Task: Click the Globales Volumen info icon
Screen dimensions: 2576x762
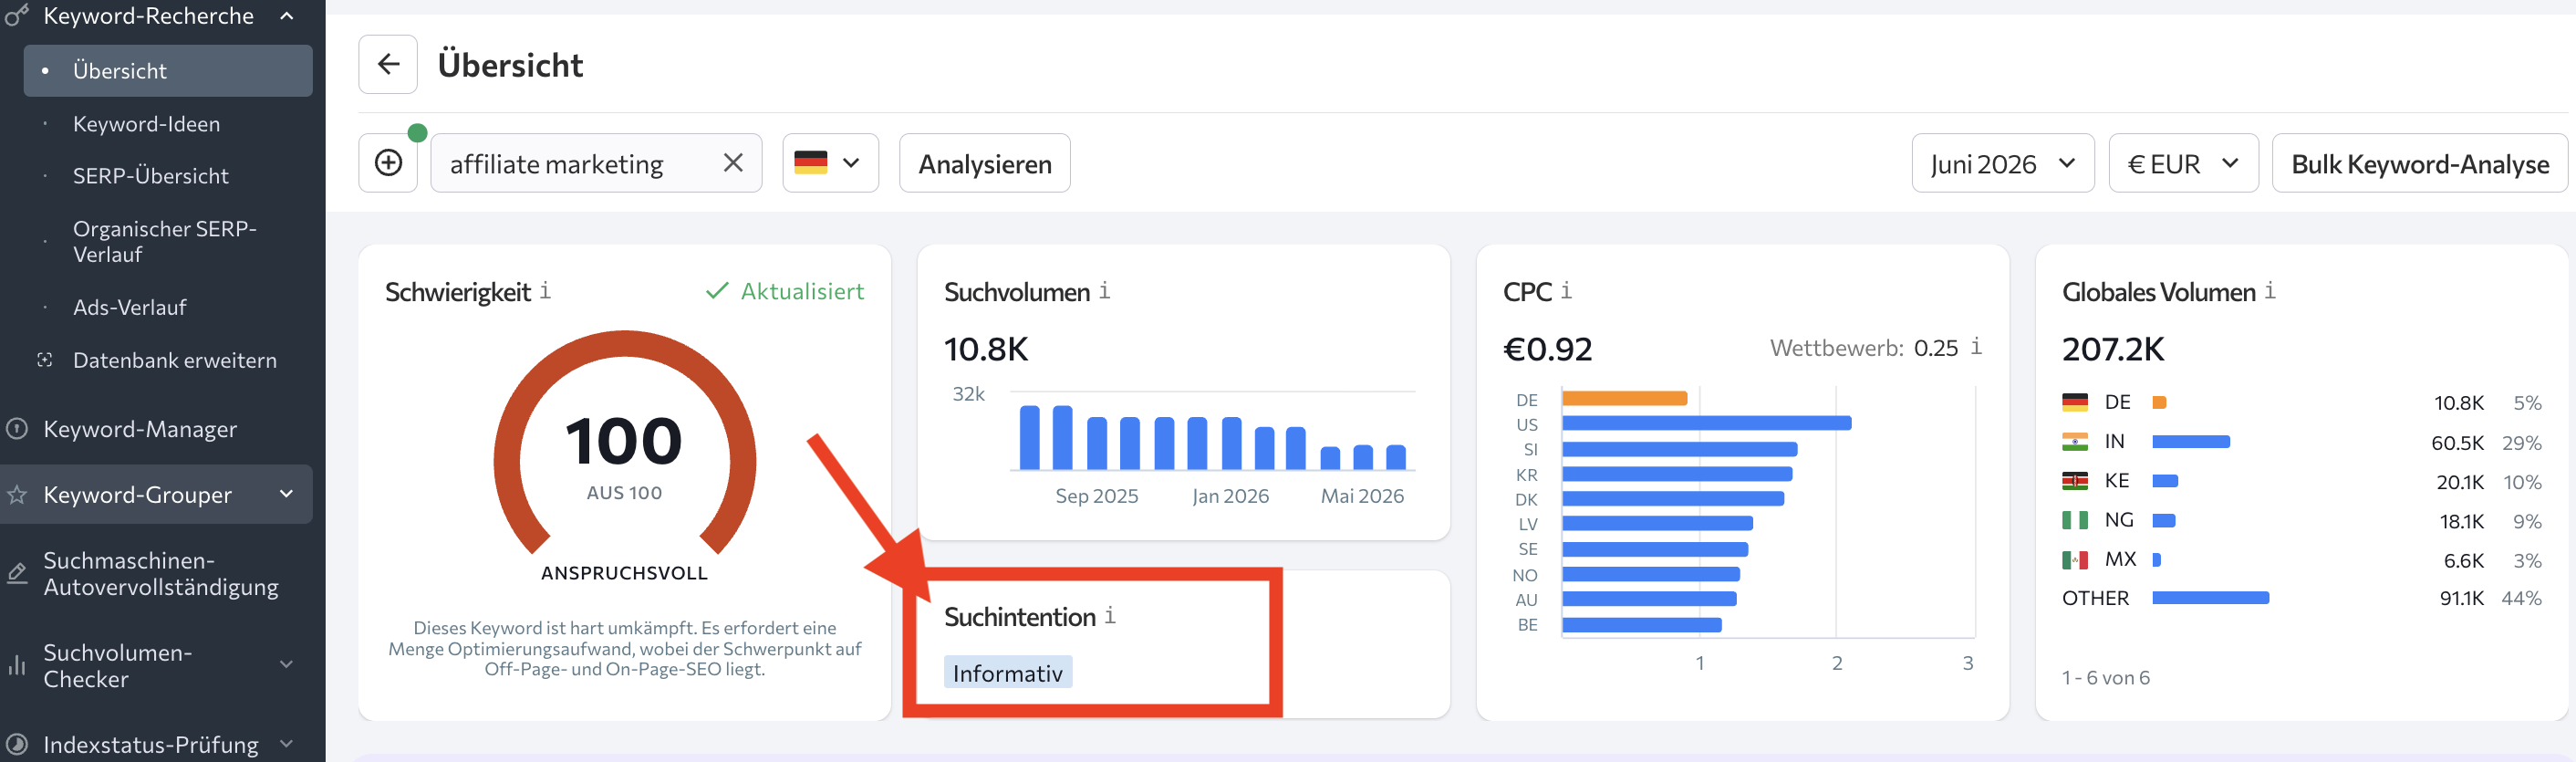Action: 2270,291
